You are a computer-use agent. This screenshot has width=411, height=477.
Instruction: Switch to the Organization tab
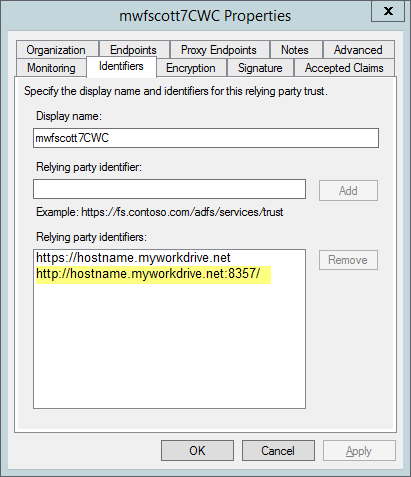coord(56,50)
